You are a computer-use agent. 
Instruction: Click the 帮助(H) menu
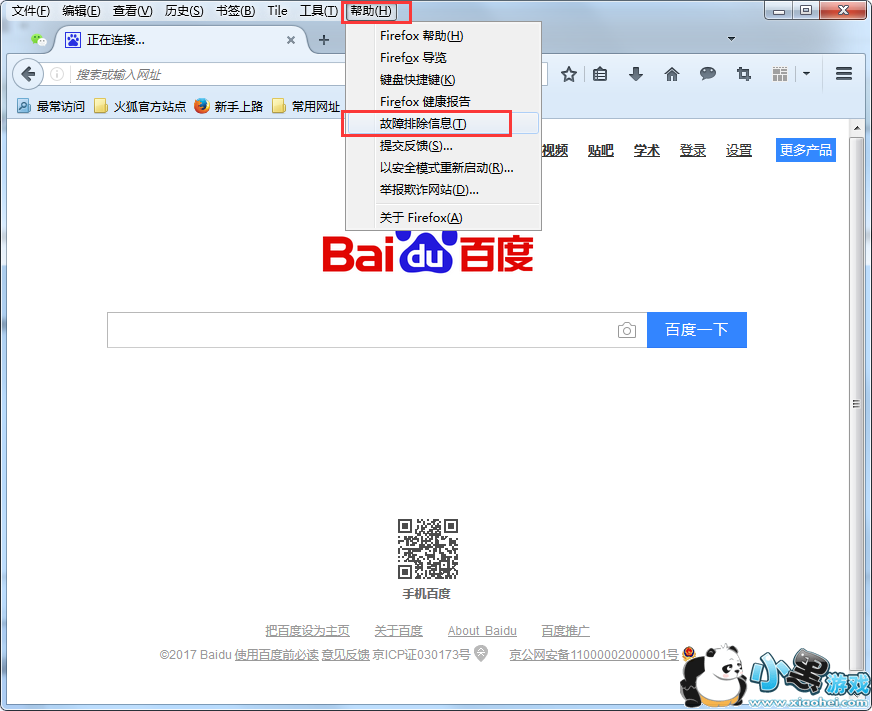point(371,11)
